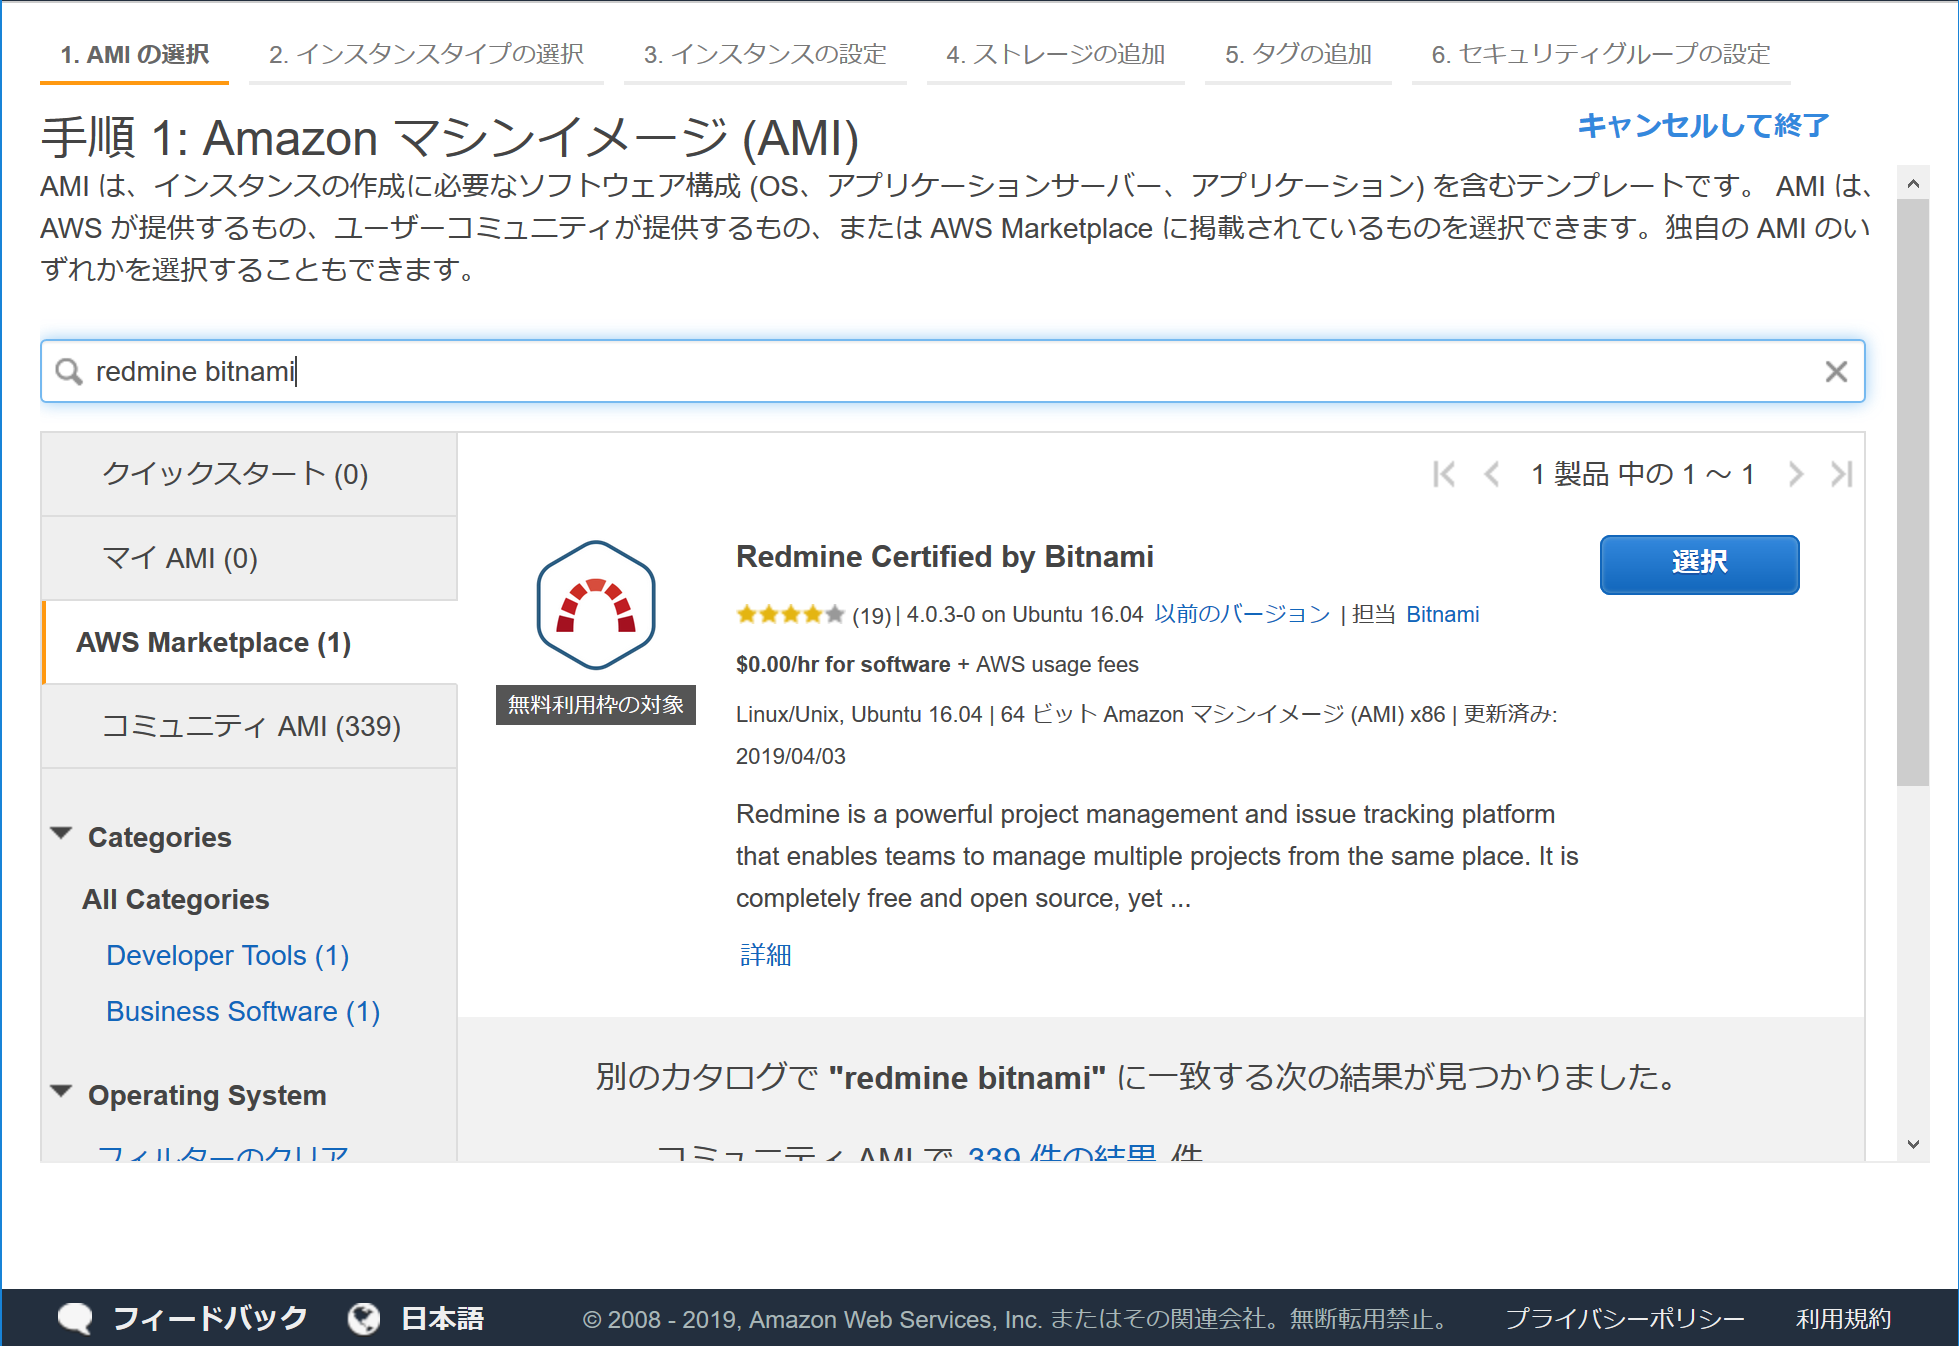The image size is (1959, 1346).
Task: Click the 無料利用枠の対象 badge
Action: (596, 705)
